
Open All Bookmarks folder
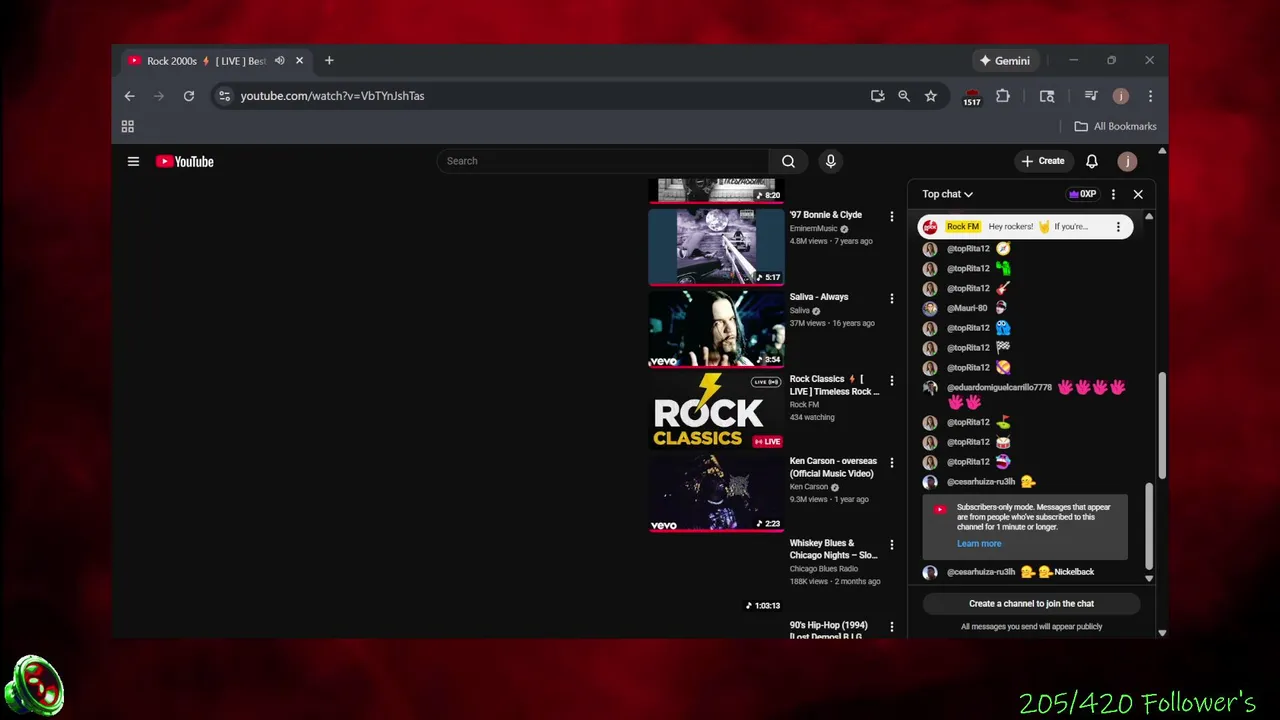[x=1115, y=126]
